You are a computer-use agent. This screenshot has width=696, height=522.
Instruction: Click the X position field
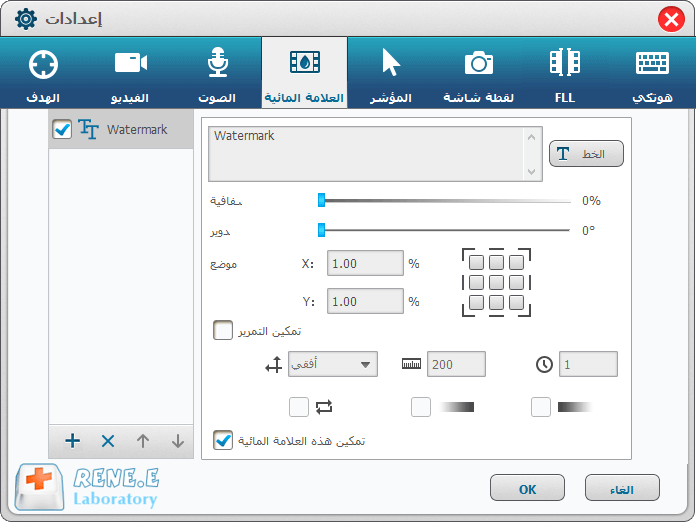coord(365,263)
